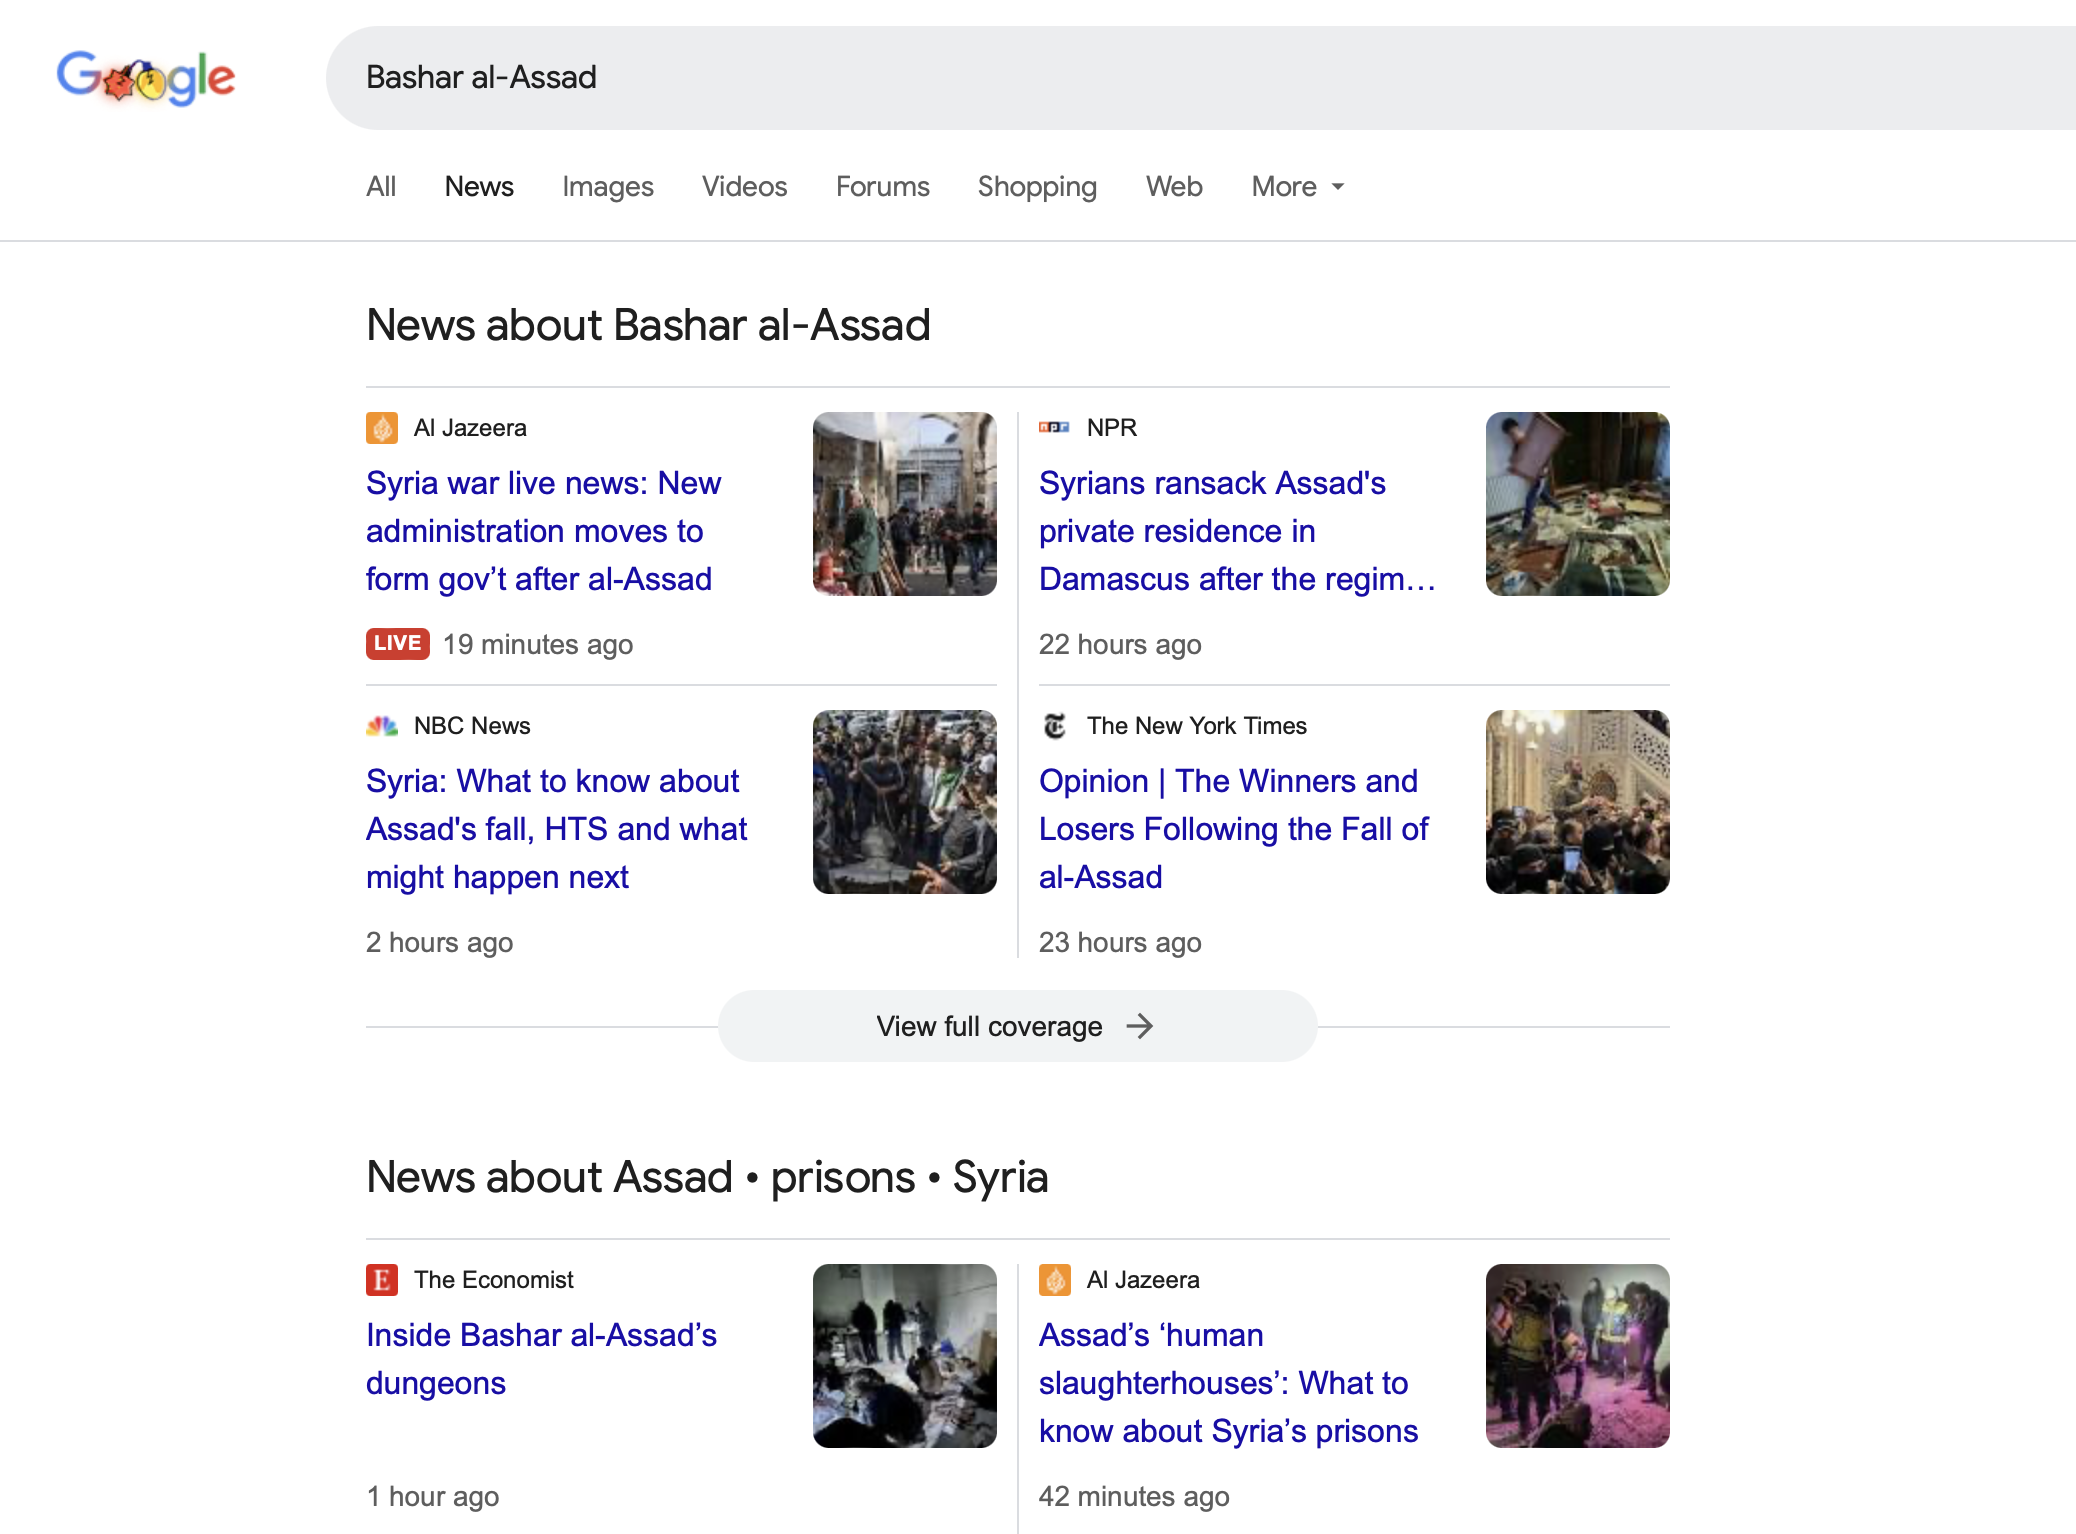Click the Al Jazeera favicon beside the live news story
The height and width of the screenshot is (1534, 2076).
tap(382, 428)
